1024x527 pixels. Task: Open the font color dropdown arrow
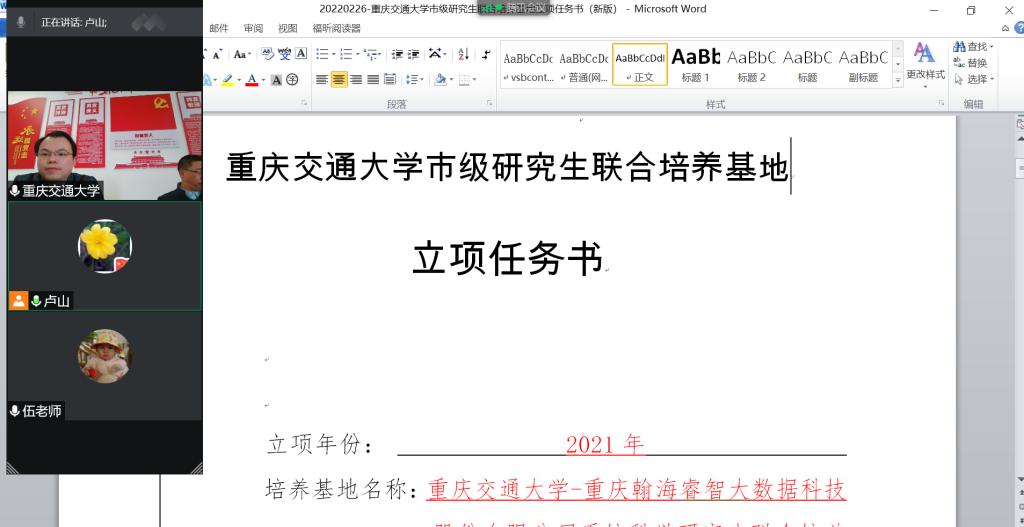point(263,80)
